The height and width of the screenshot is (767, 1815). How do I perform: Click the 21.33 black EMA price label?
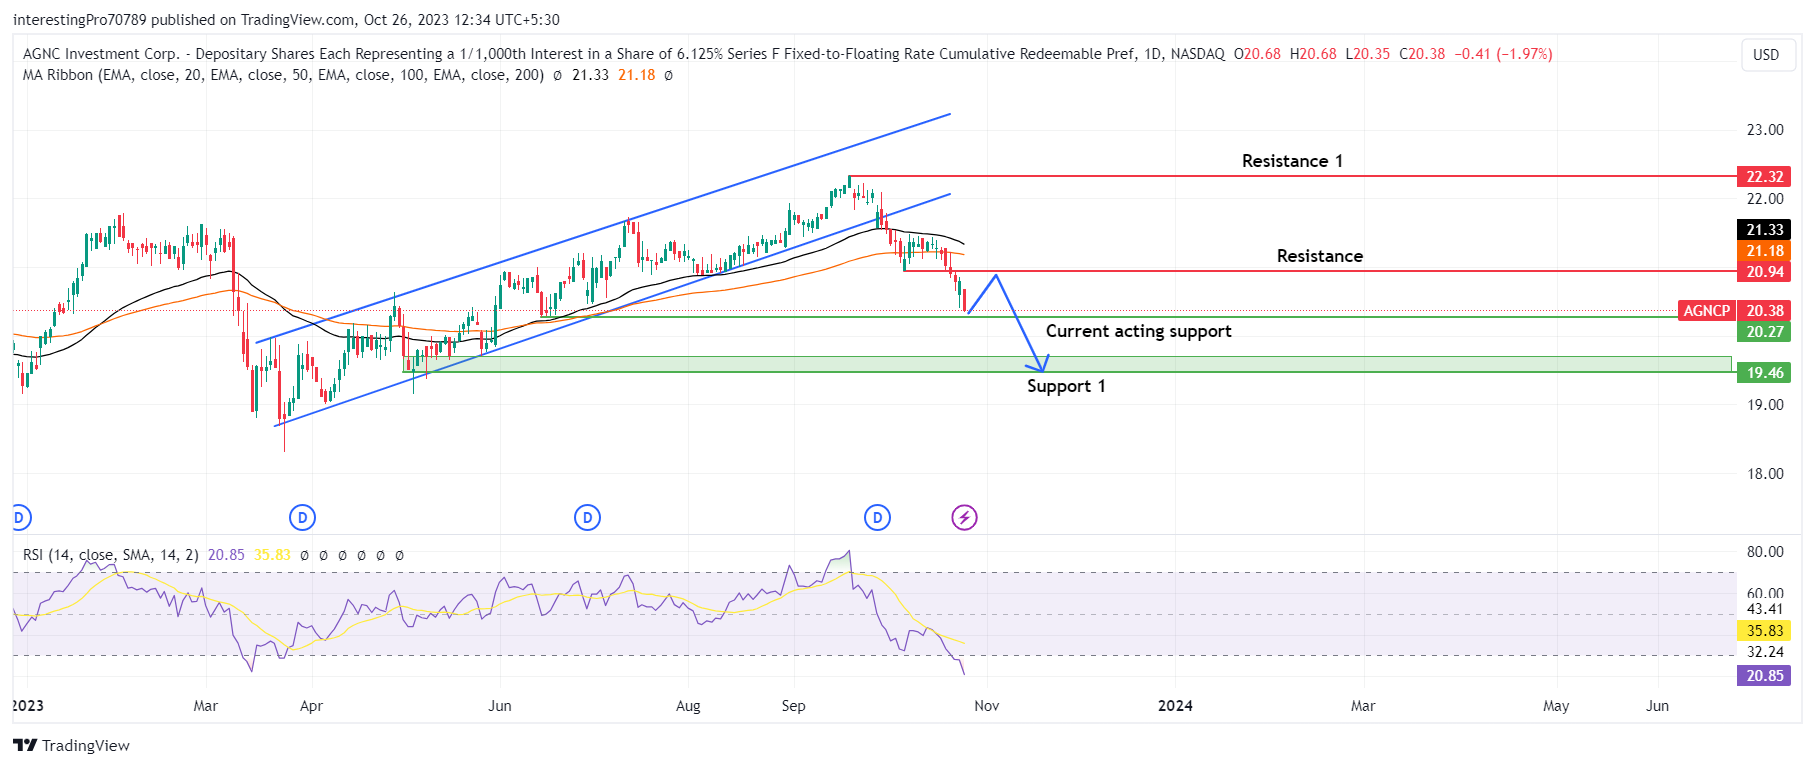tap(1764, 230)
